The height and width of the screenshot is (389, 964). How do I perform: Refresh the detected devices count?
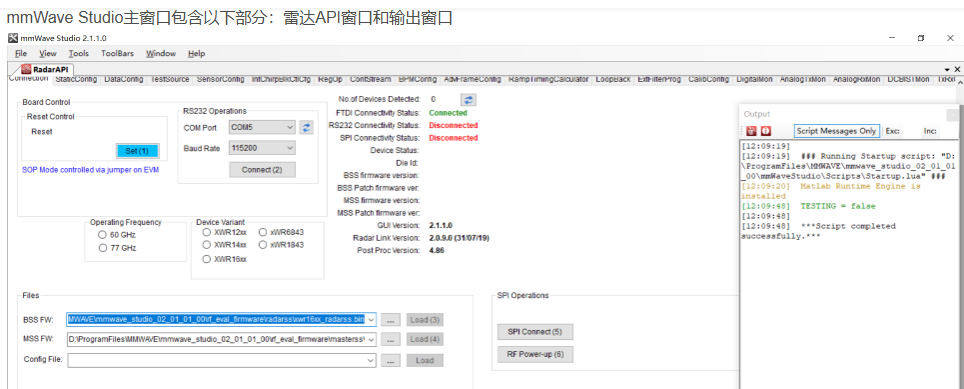pos(468,99)
